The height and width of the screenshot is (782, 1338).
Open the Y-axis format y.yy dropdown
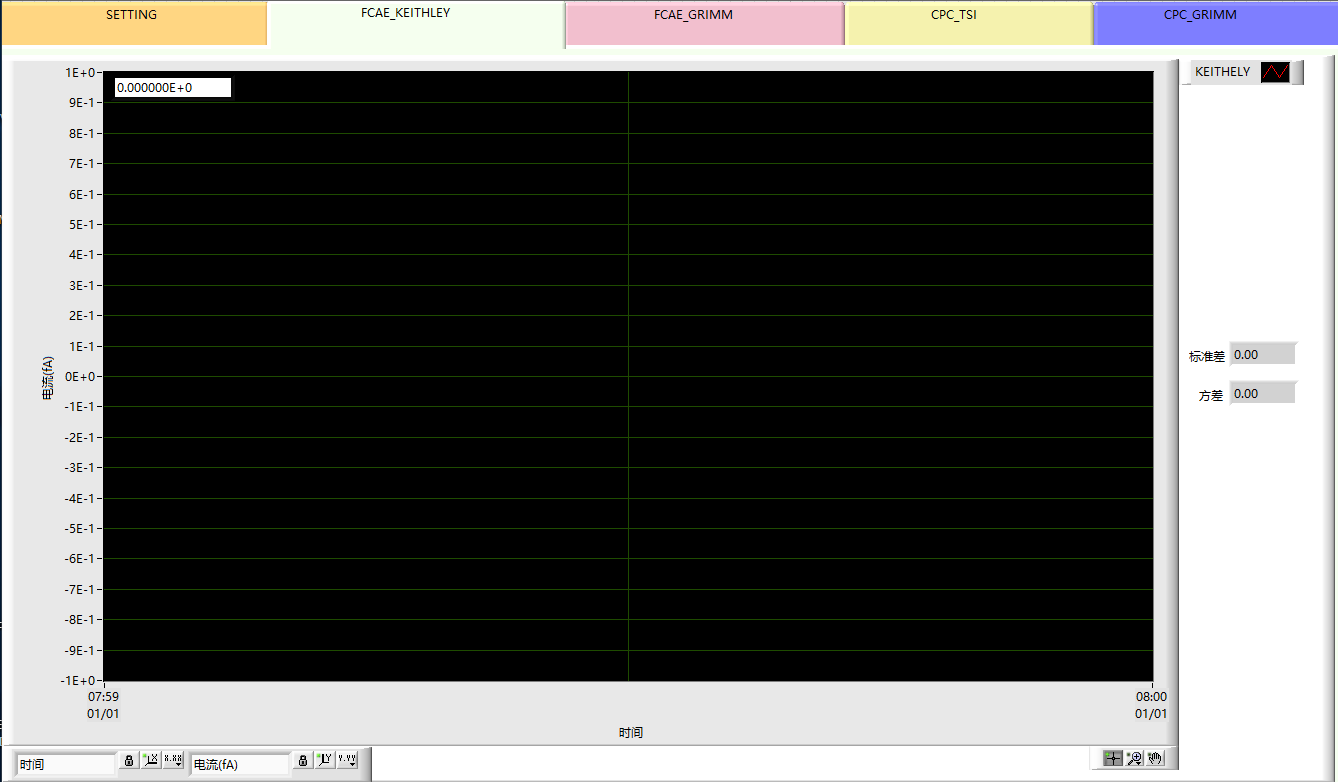(347, 760)
